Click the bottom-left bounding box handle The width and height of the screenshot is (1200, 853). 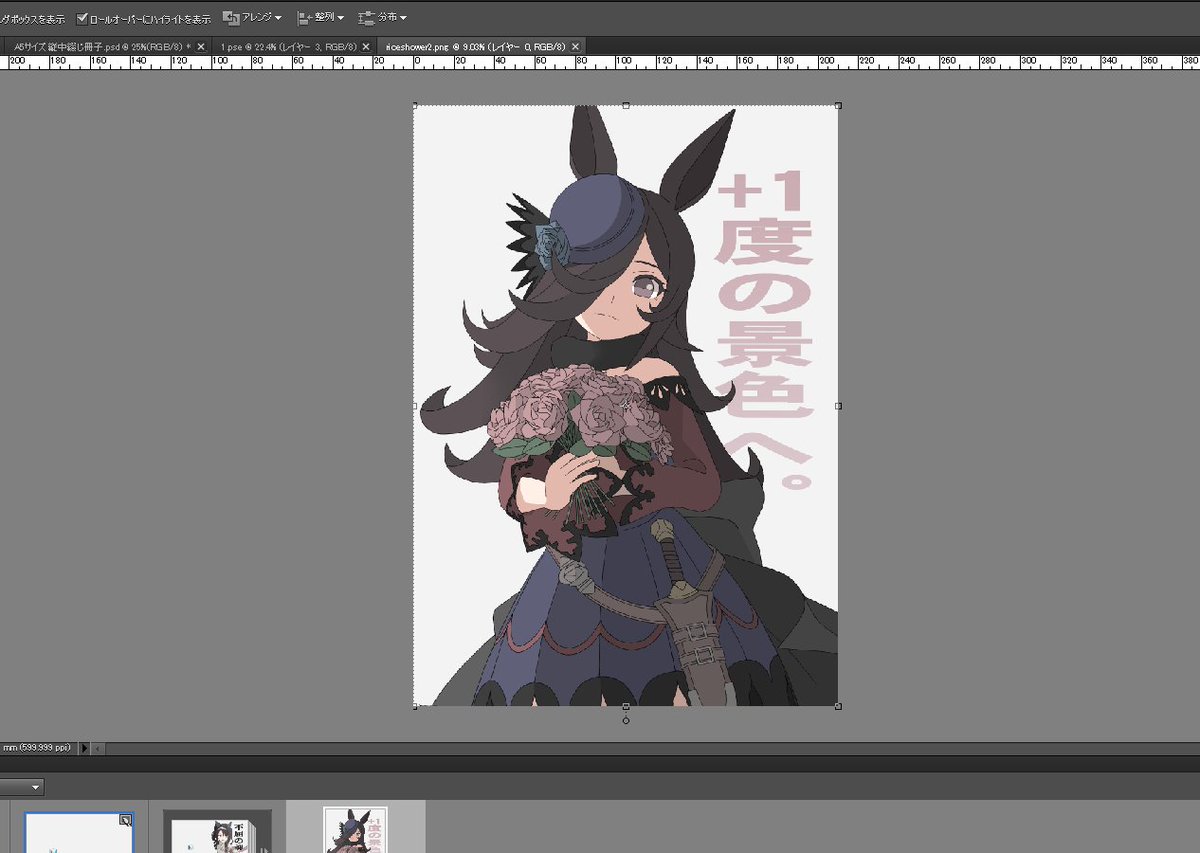pos(414,706)
